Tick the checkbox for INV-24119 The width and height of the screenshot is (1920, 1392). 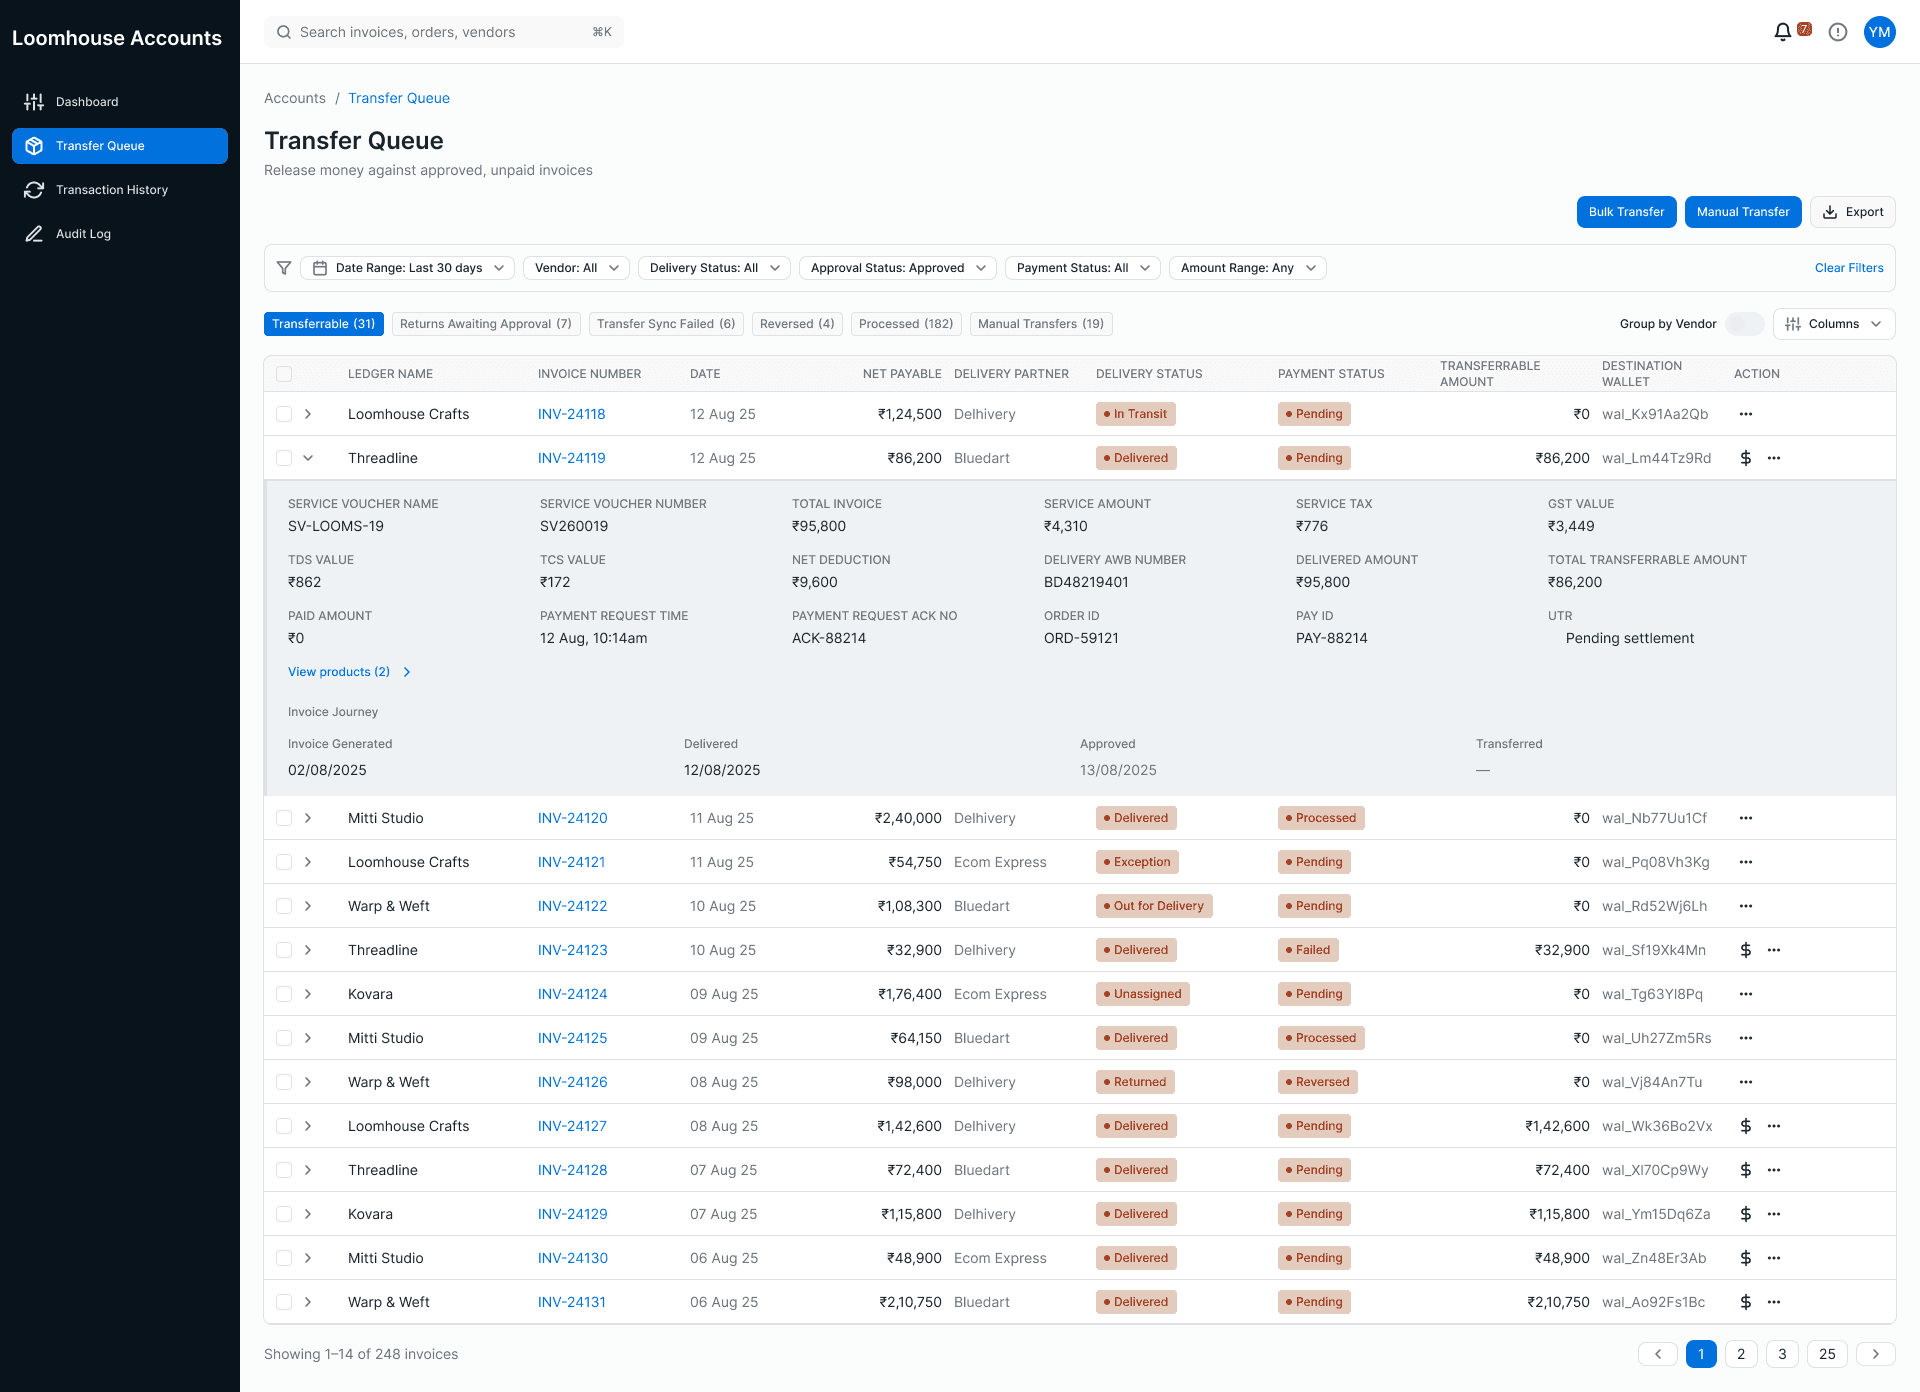(x=284, y=458)
